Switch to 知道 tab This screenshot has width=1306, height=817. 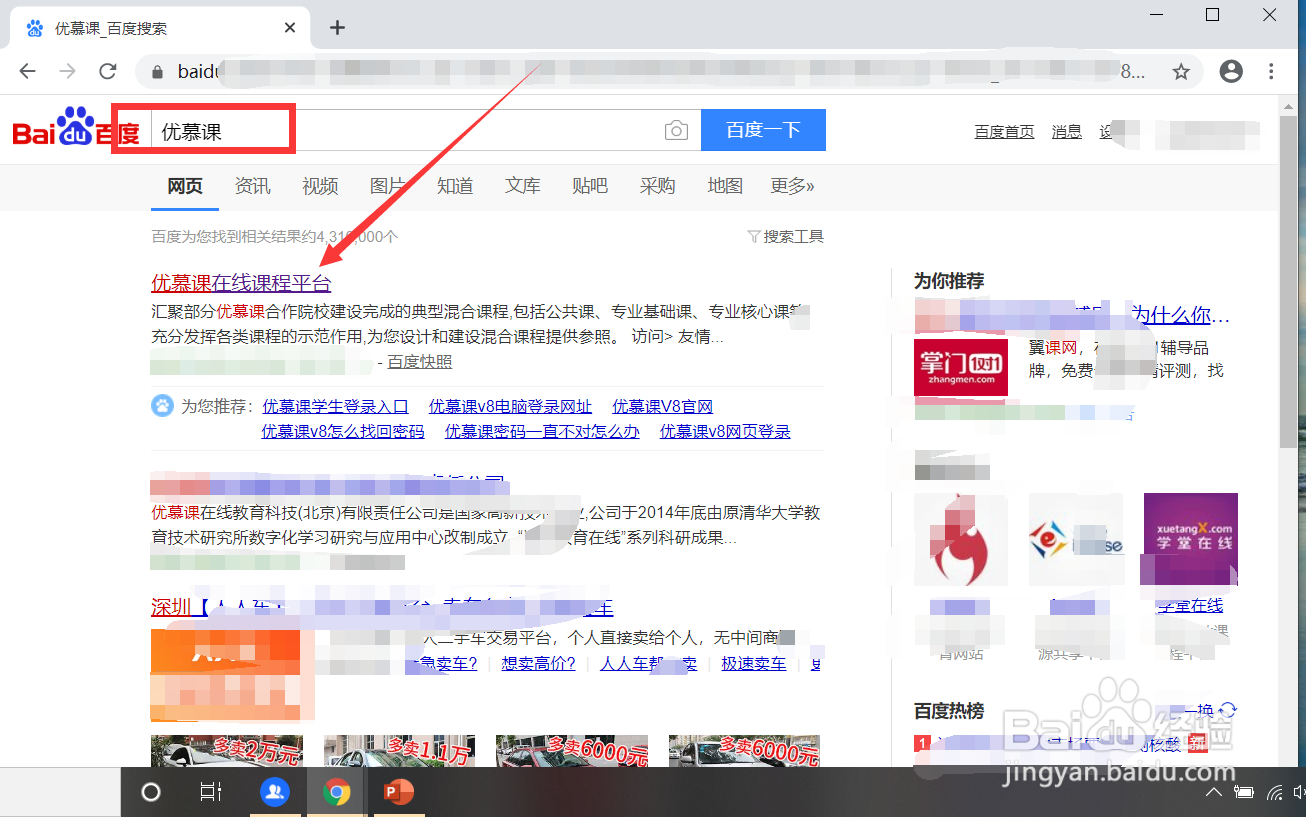point(455,186)
